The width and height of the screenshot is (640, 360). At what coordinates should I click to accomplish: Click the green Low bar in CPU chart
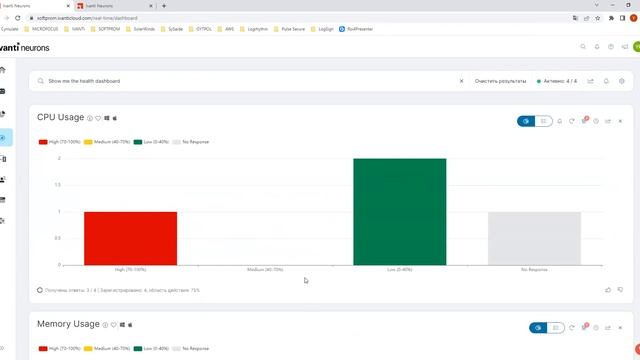[400, 212]
